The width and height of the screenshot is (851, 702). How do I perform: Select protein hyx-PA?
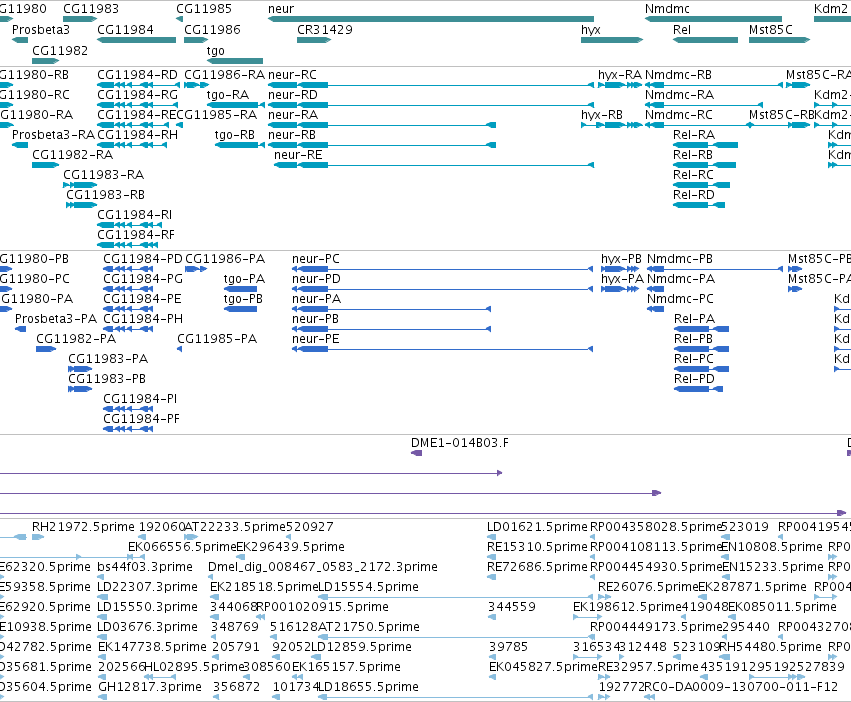[622, 279]
